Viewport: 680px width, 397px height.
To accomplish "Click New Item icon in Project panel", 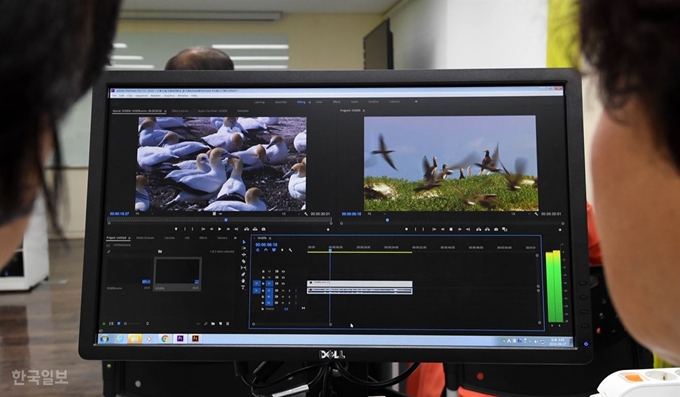I will (x=220, y=323).
